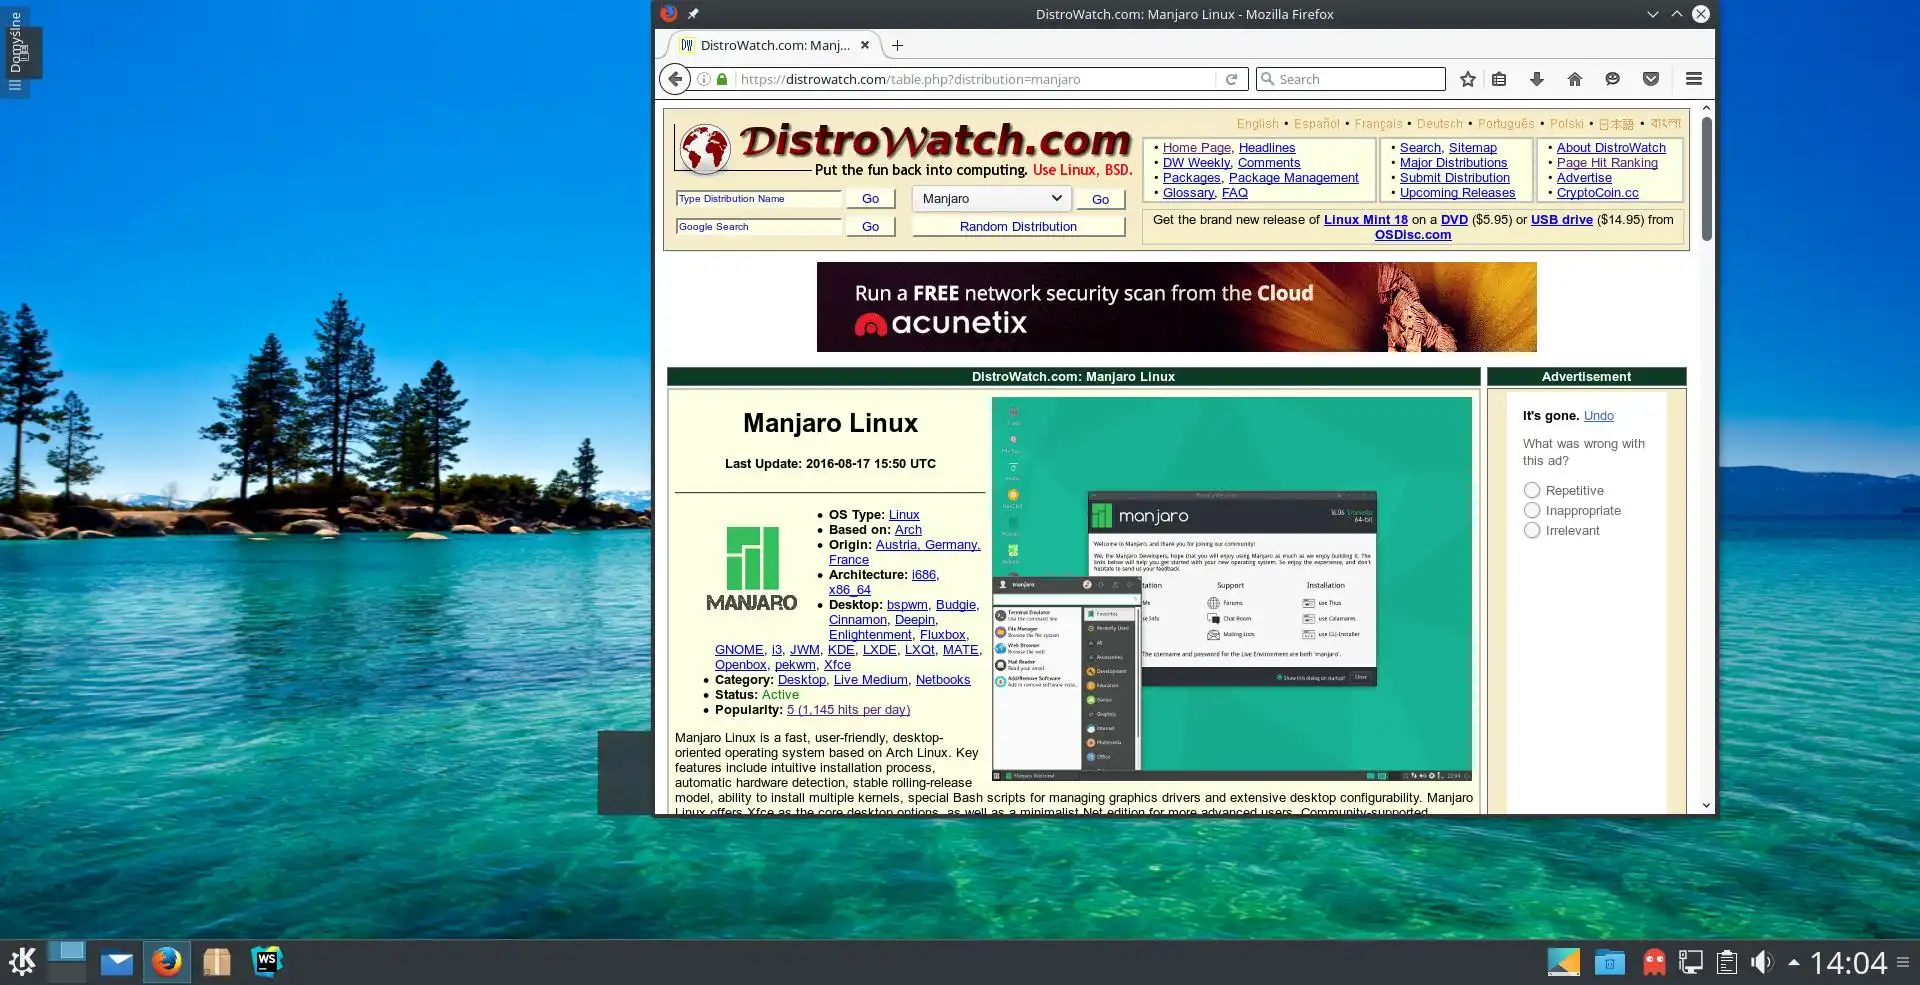This screenshot has height=985, width=1920.
Task: Click Go beside Type Distribution Name
Action: pyautogui.click(x=870, y=198)
